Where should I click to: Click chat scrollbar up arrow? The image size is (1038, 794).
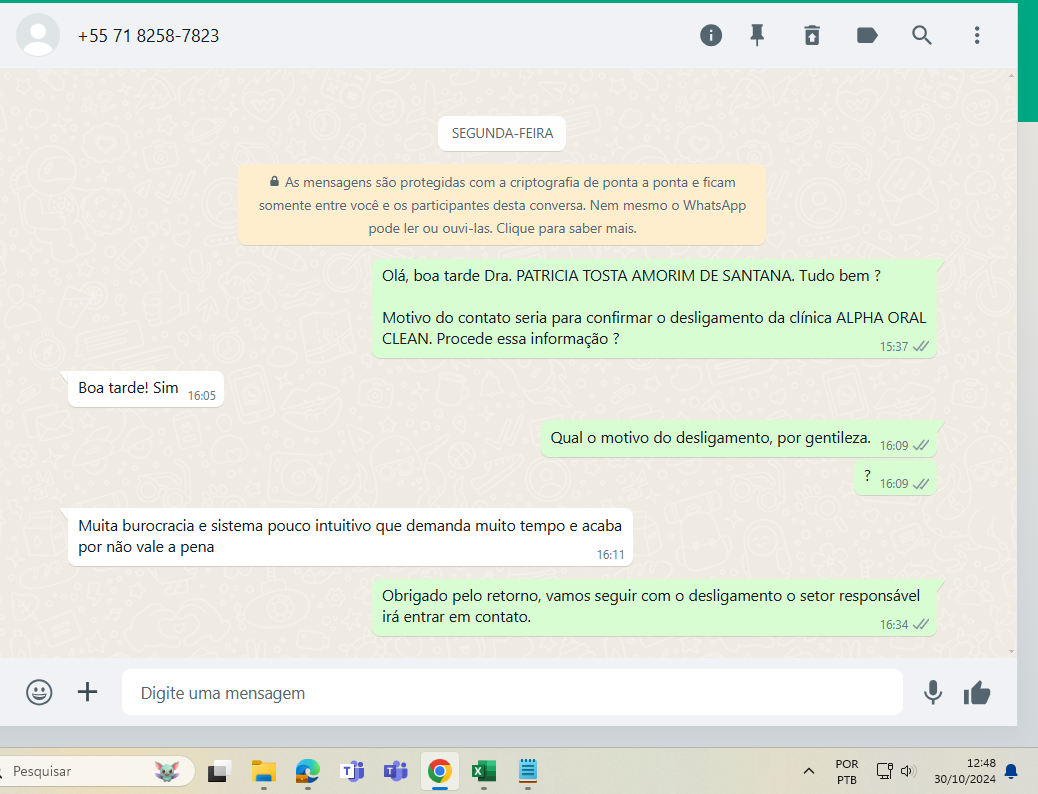click(1011, 75)
